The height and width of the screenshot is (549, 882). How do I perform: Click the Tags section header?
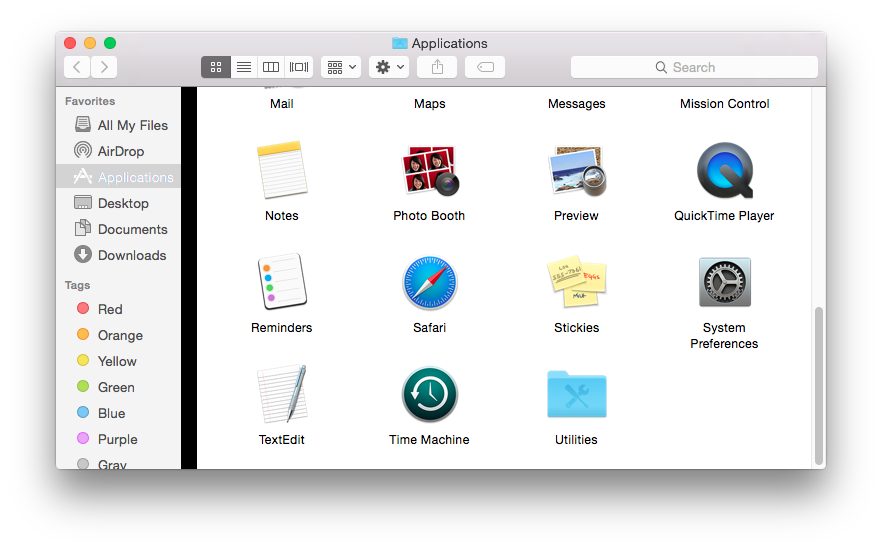pyautogui.click(x=78, y=285)
